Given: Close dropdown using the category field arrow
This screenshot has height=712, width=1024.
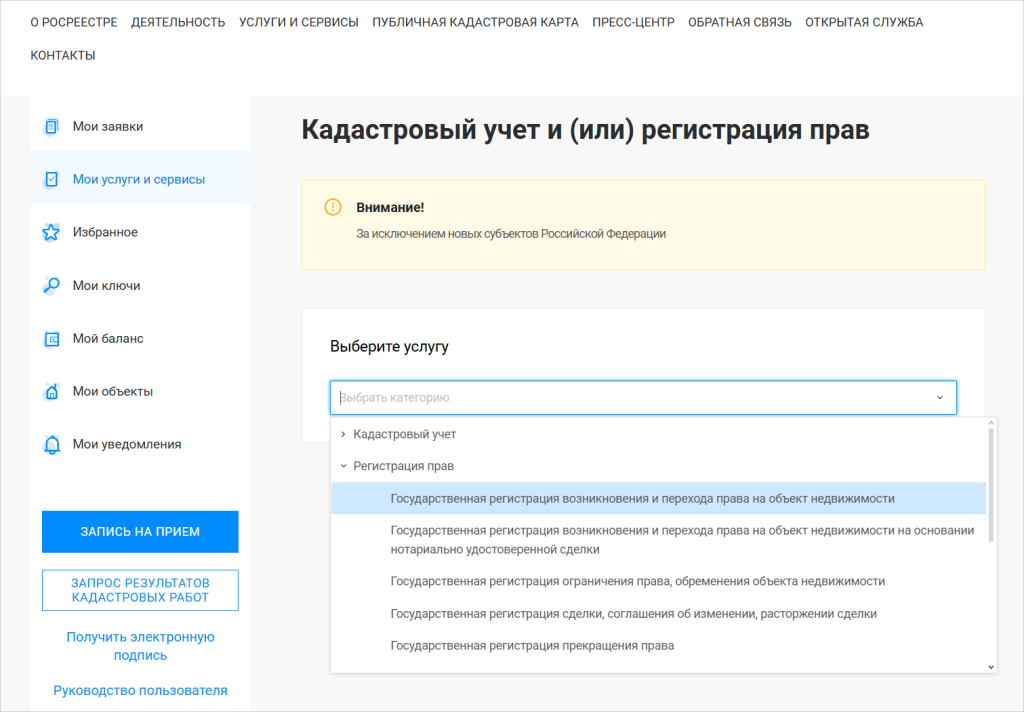Looking at the screenshot, I should pyautogui.click(x=939, y=398).
